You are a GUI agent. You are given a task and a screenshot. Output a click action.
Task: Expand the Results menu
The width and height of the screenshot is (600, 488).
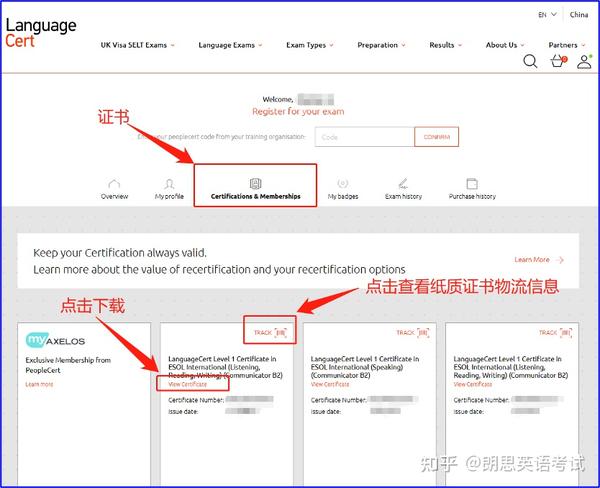[x=445, y=45]
